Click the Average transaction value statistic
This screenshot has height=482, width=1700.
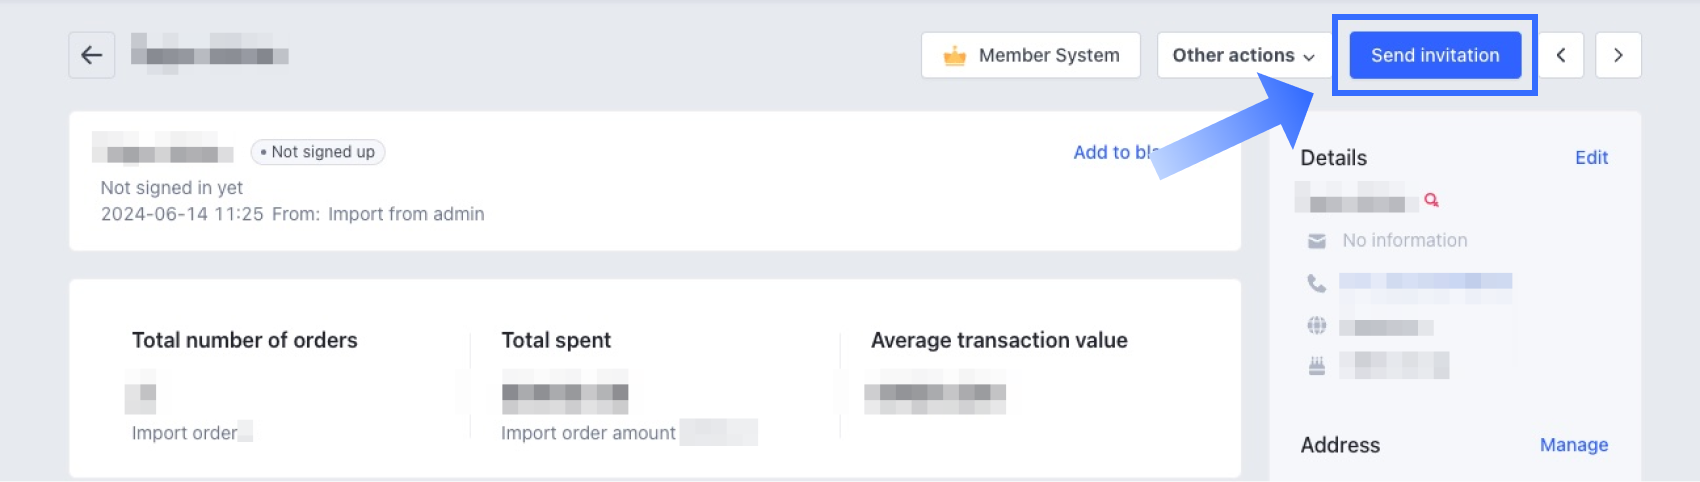(999, 340)
